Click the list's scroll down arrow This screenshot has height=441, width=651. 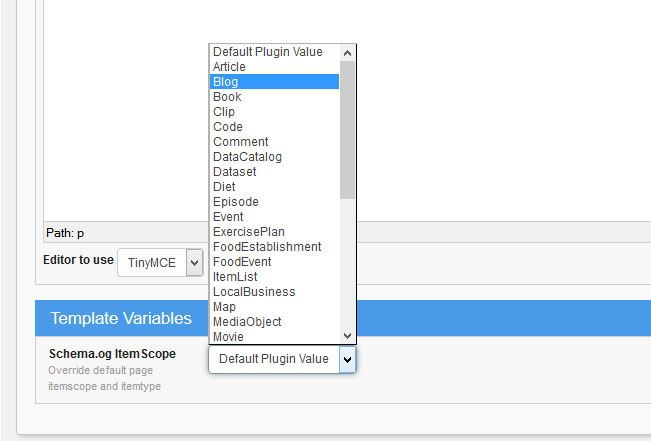(348, 336)
